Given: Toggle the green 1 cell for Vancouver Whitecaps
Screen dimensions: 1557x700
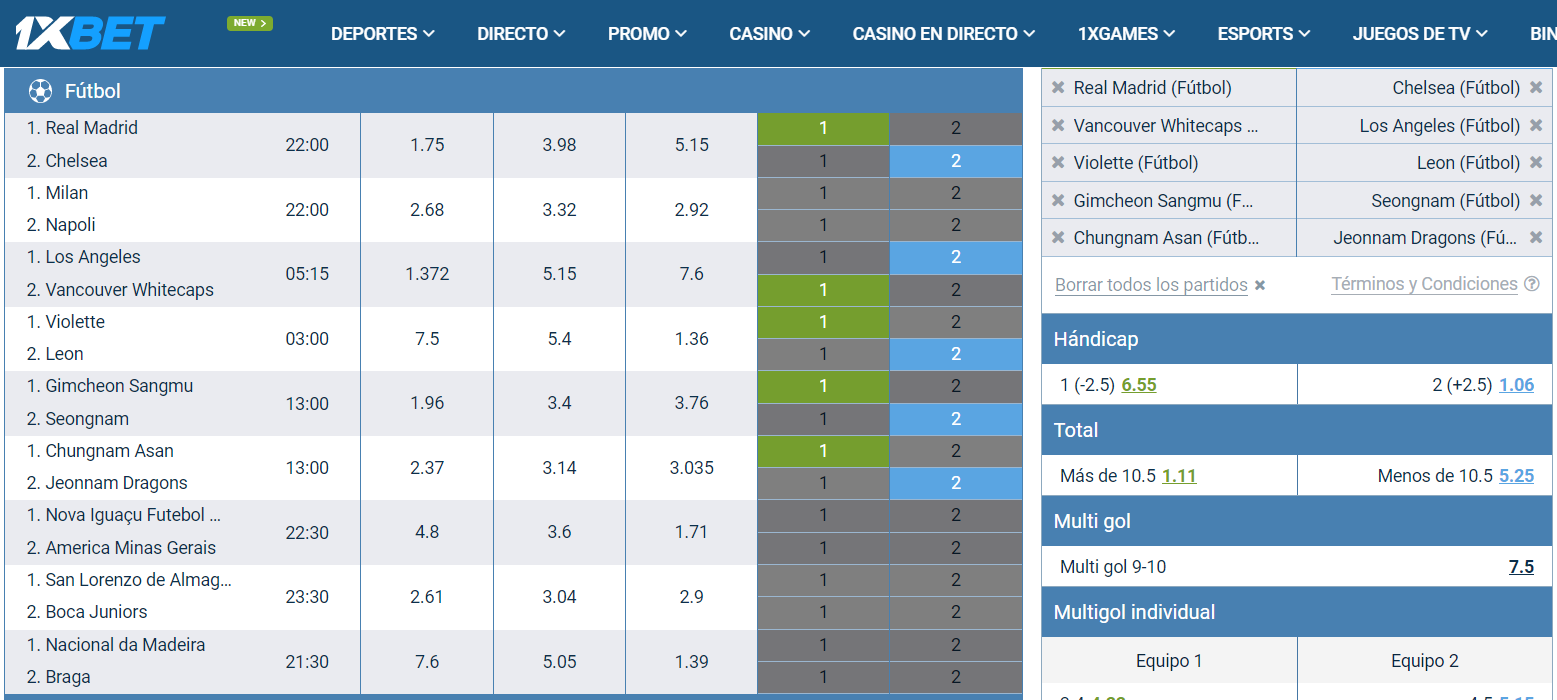Looking at the screenshot, I should [x=823, y=290].
